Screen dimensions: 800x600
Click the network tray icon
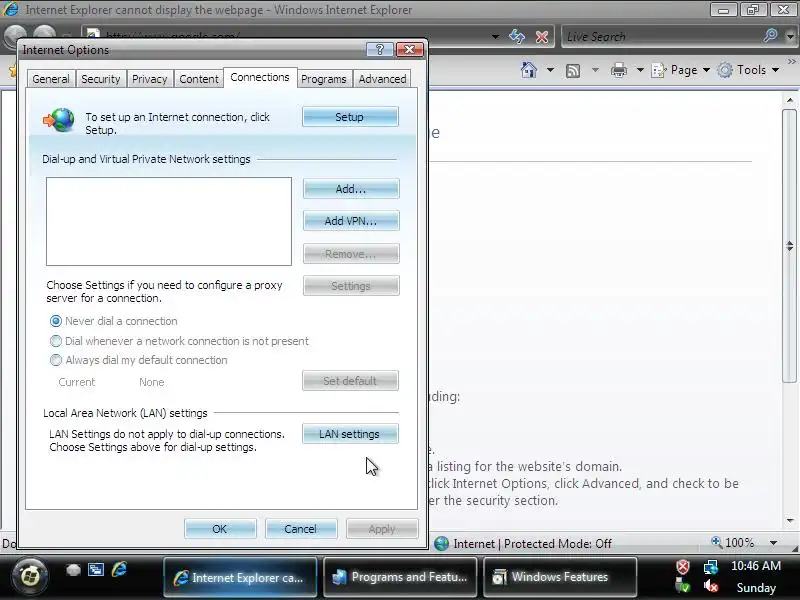pyautogui.click(x=711, y=566)
